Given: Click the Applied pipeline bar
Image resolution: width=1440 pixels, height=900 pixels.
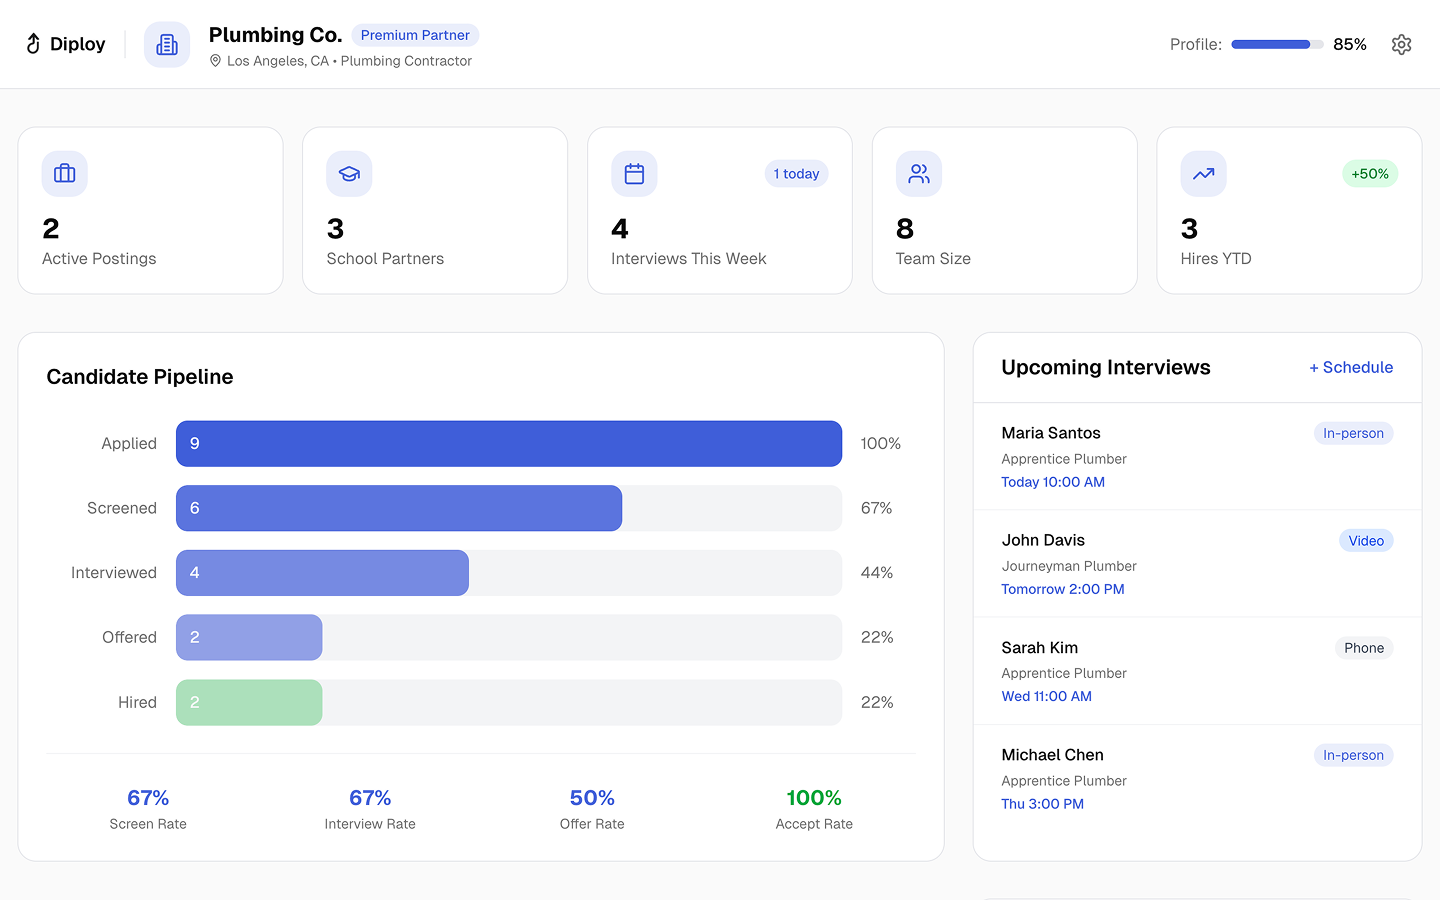Looking at the screenshot, I should click(x=508, y=443).
